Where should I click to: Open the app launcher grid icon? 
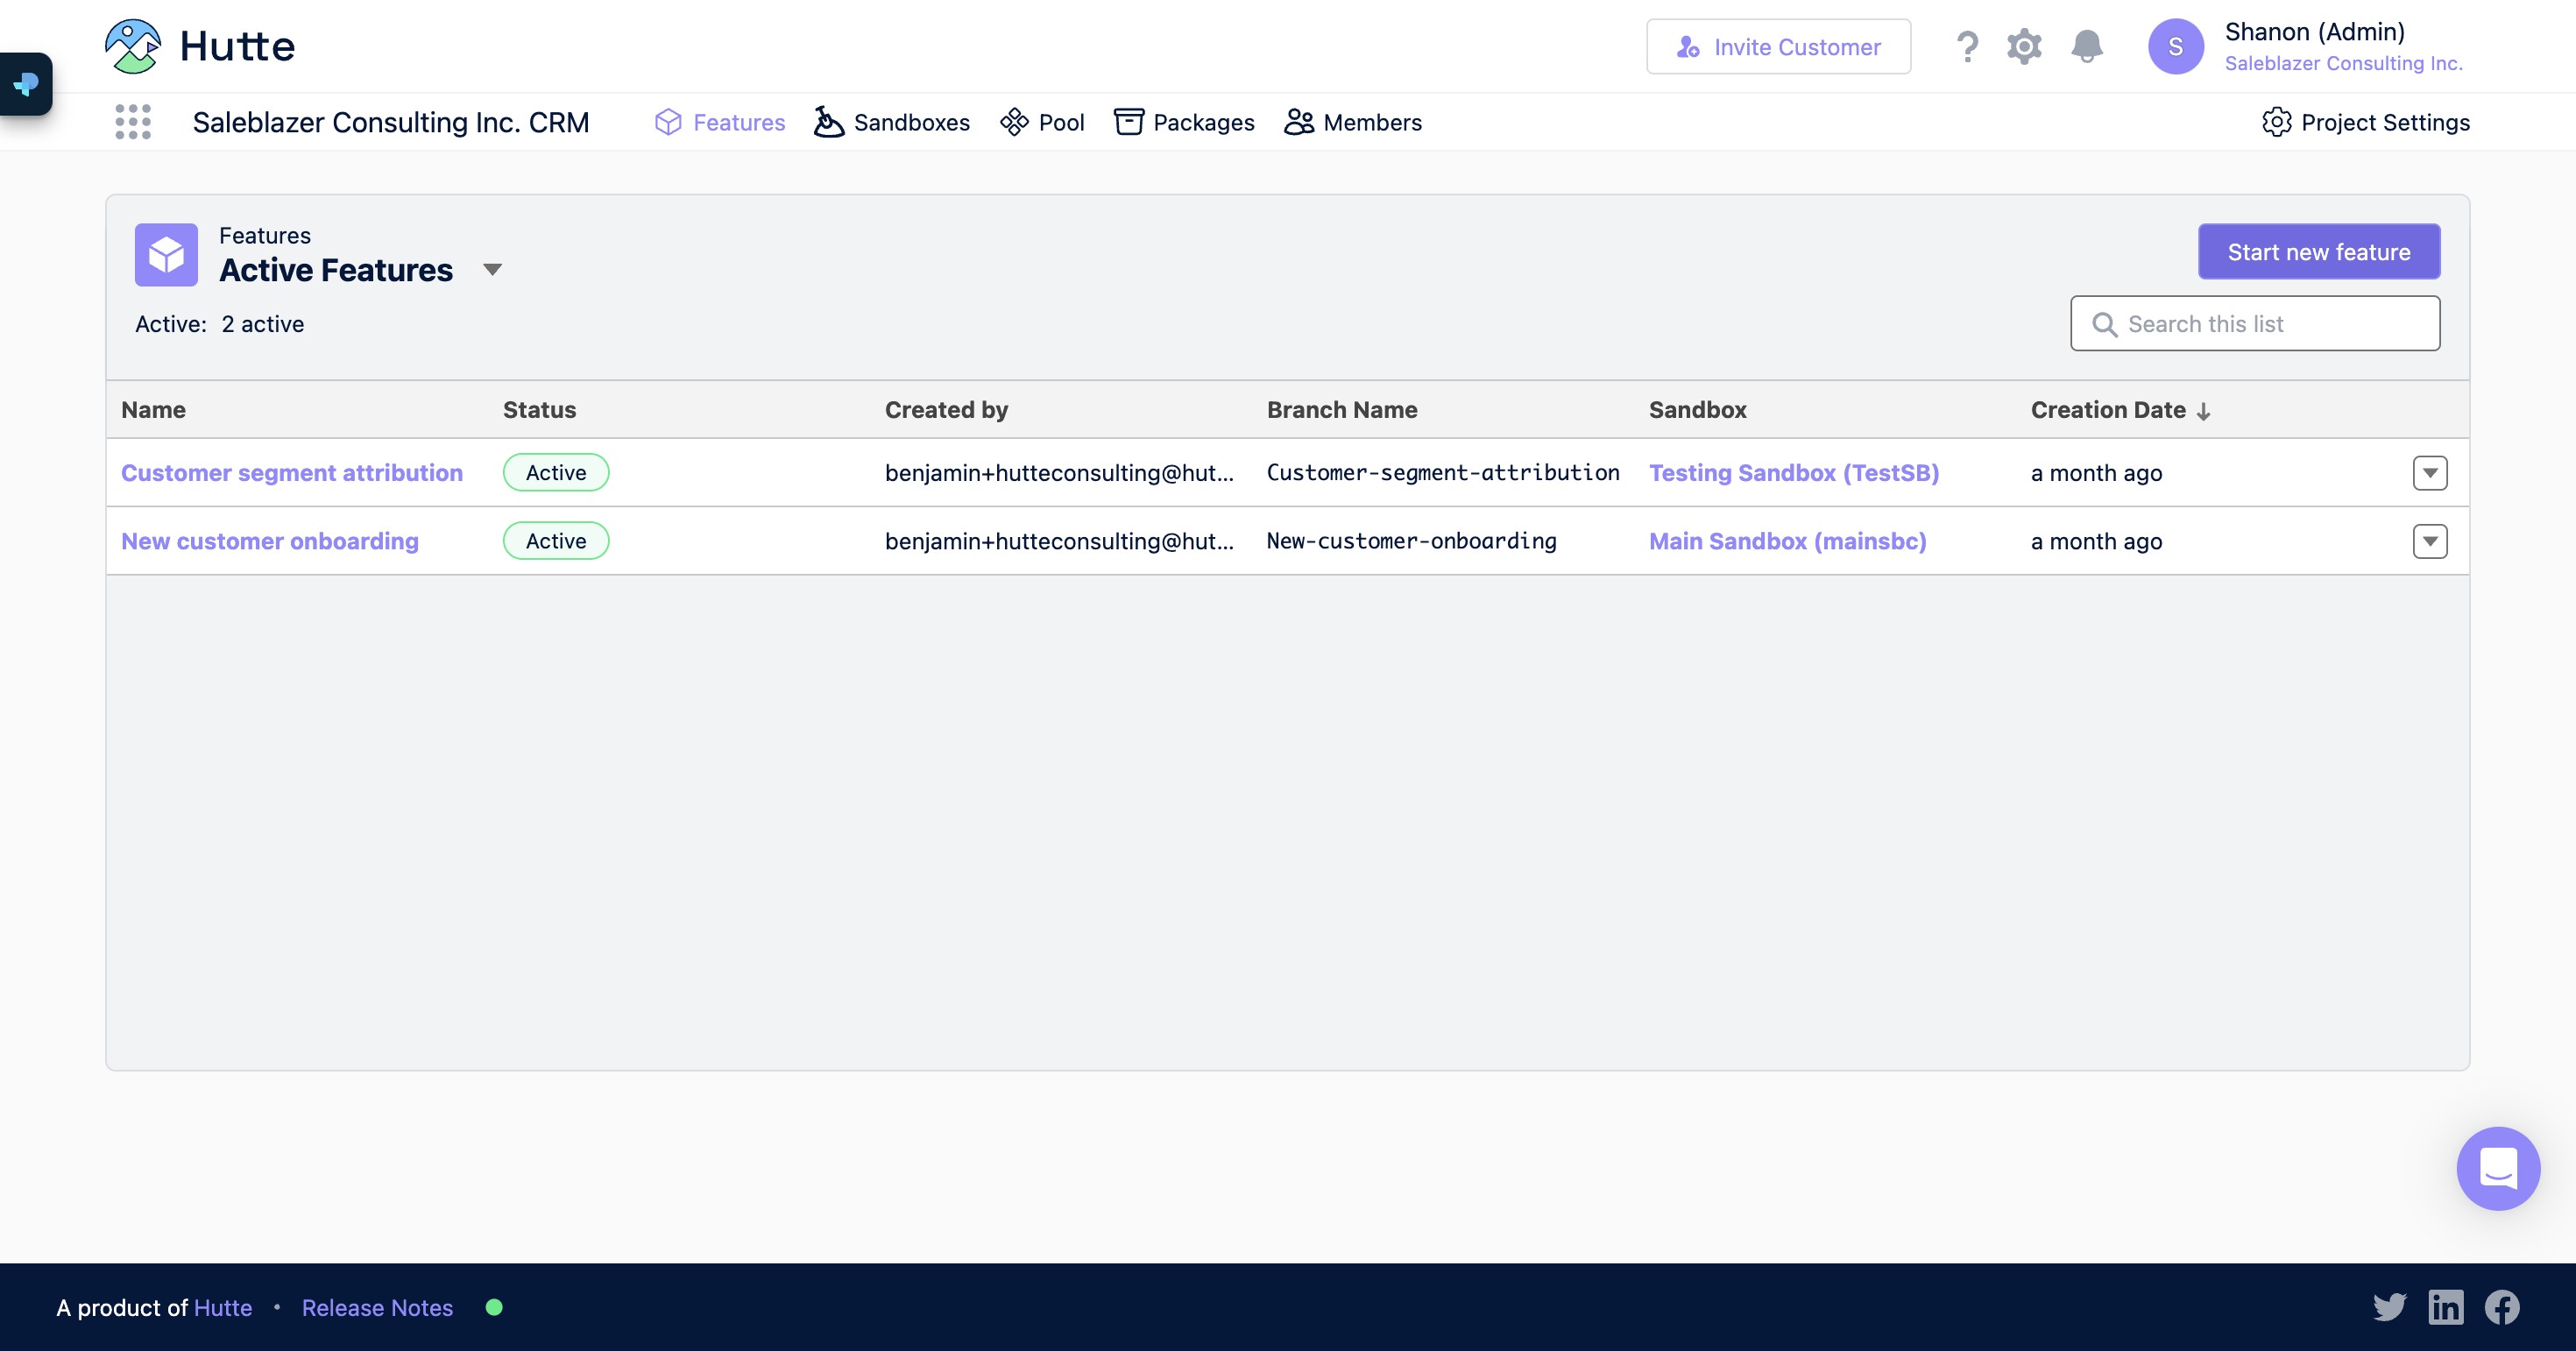pyautogui.click(x=133, y=122)
